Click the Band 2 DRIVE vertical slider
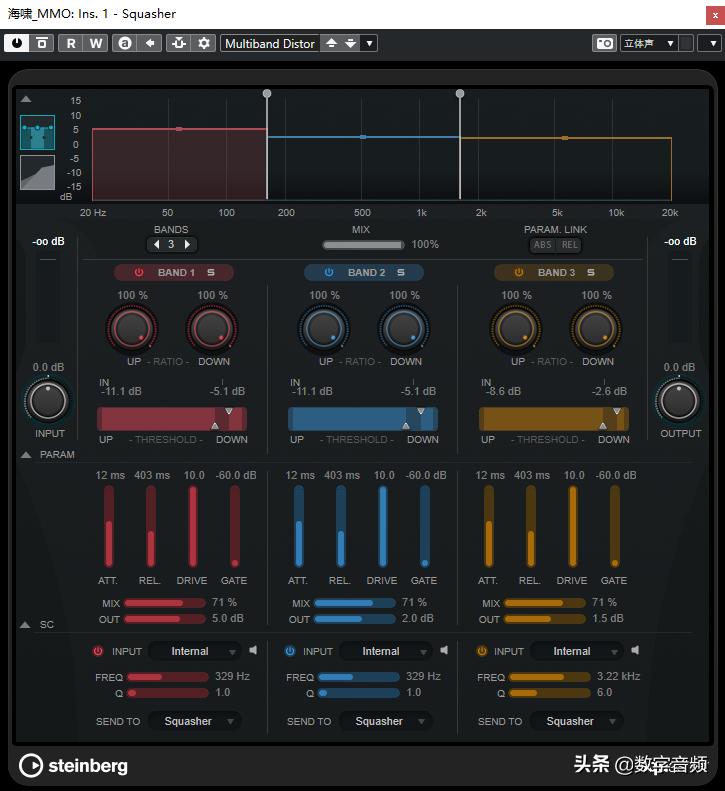725x791 pixels. 382,526
